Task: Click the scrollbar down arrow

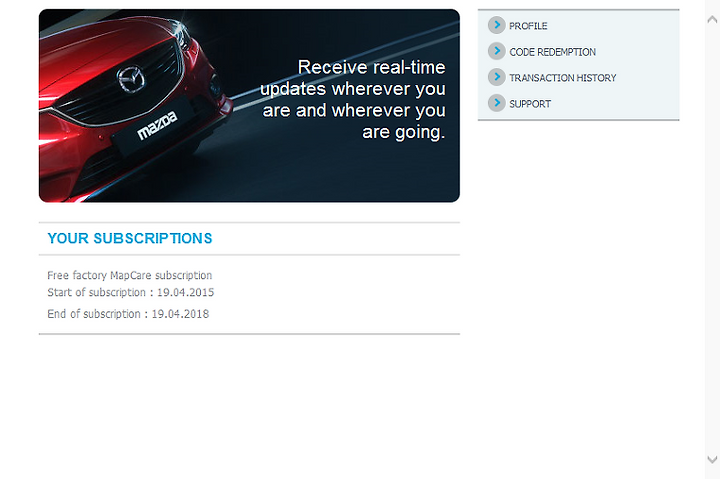Action: click(712, 459)
